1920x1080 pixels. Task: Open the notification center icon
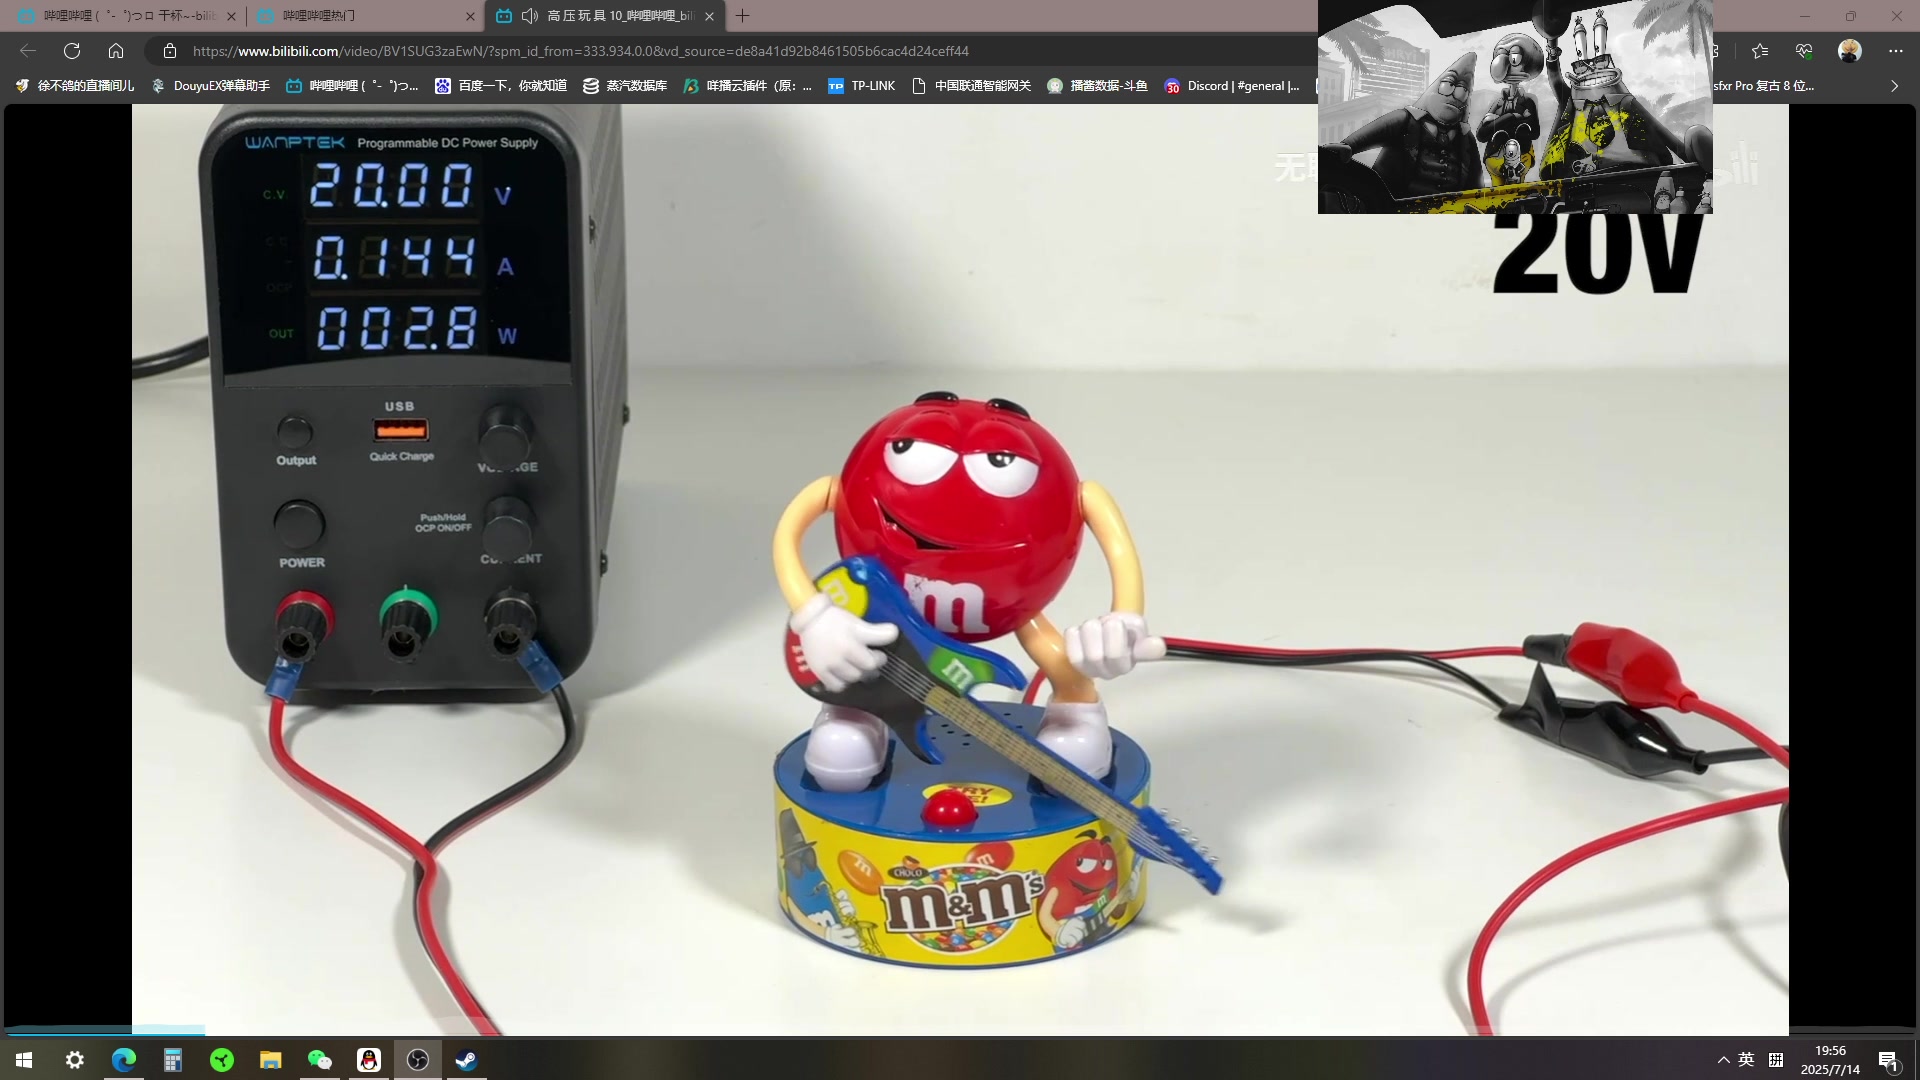[x=1889, y=1060]
